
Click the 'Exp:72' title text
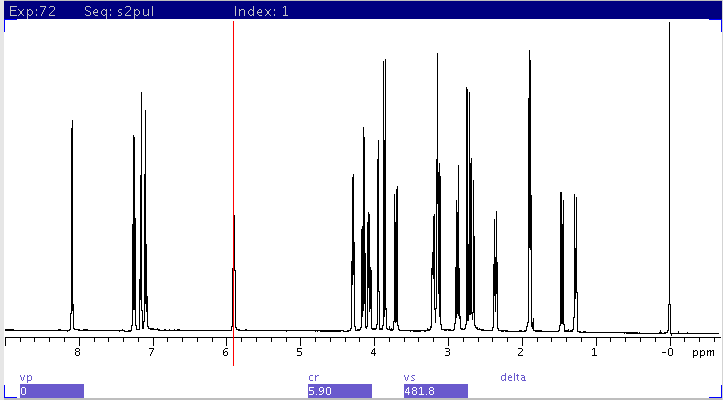[32, 12]
